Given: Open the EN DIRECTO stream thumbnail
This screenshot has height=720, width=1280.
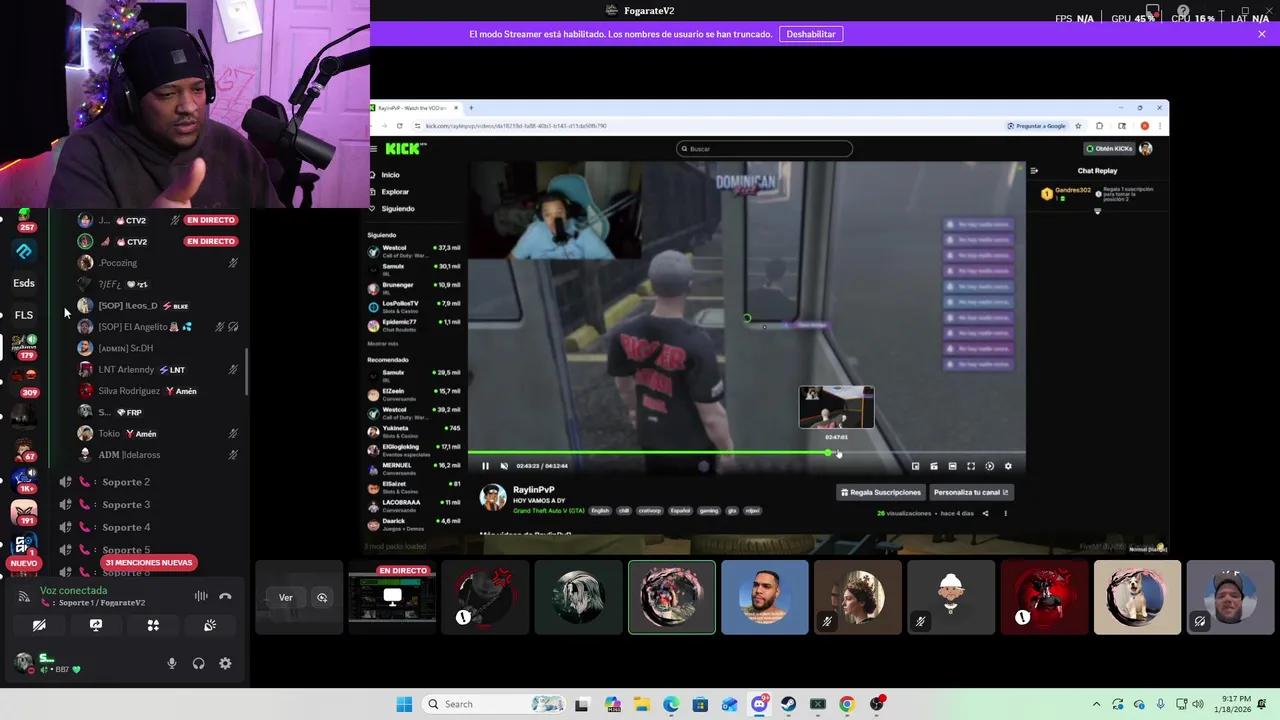Looking at the screenshot, I should pos(392,598).
